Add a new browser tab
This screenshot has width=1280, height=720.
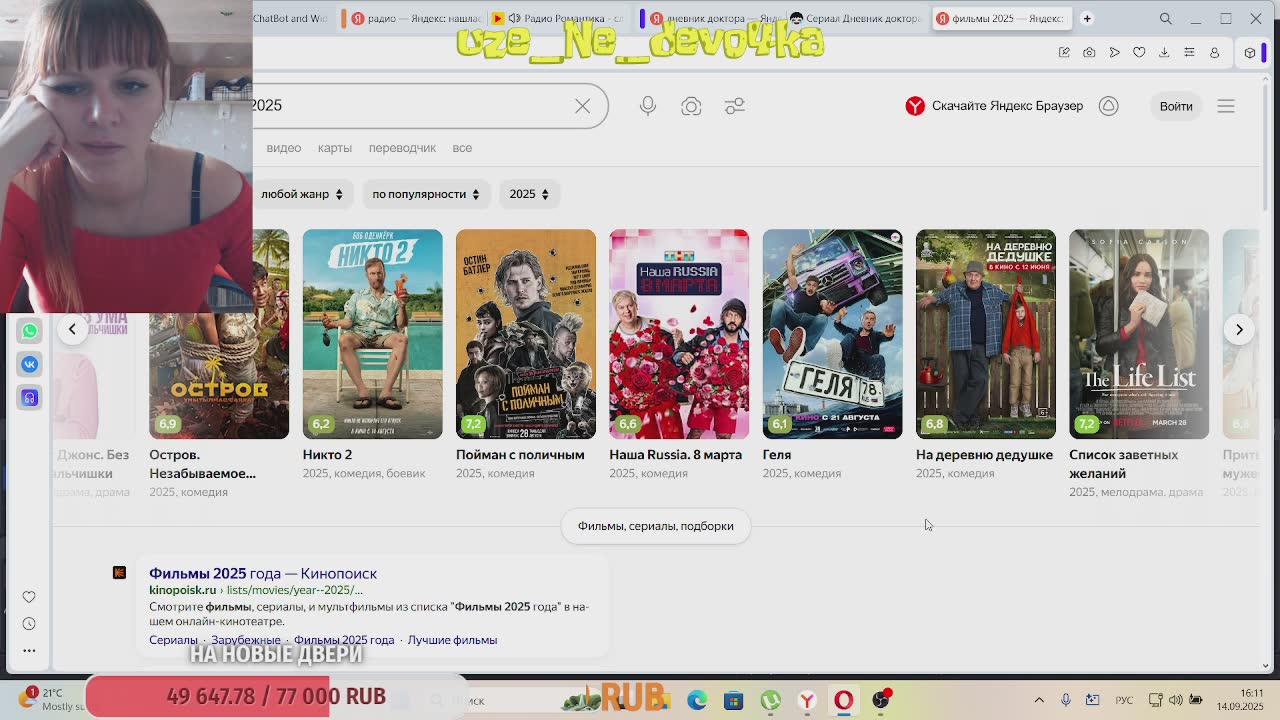1087,18
